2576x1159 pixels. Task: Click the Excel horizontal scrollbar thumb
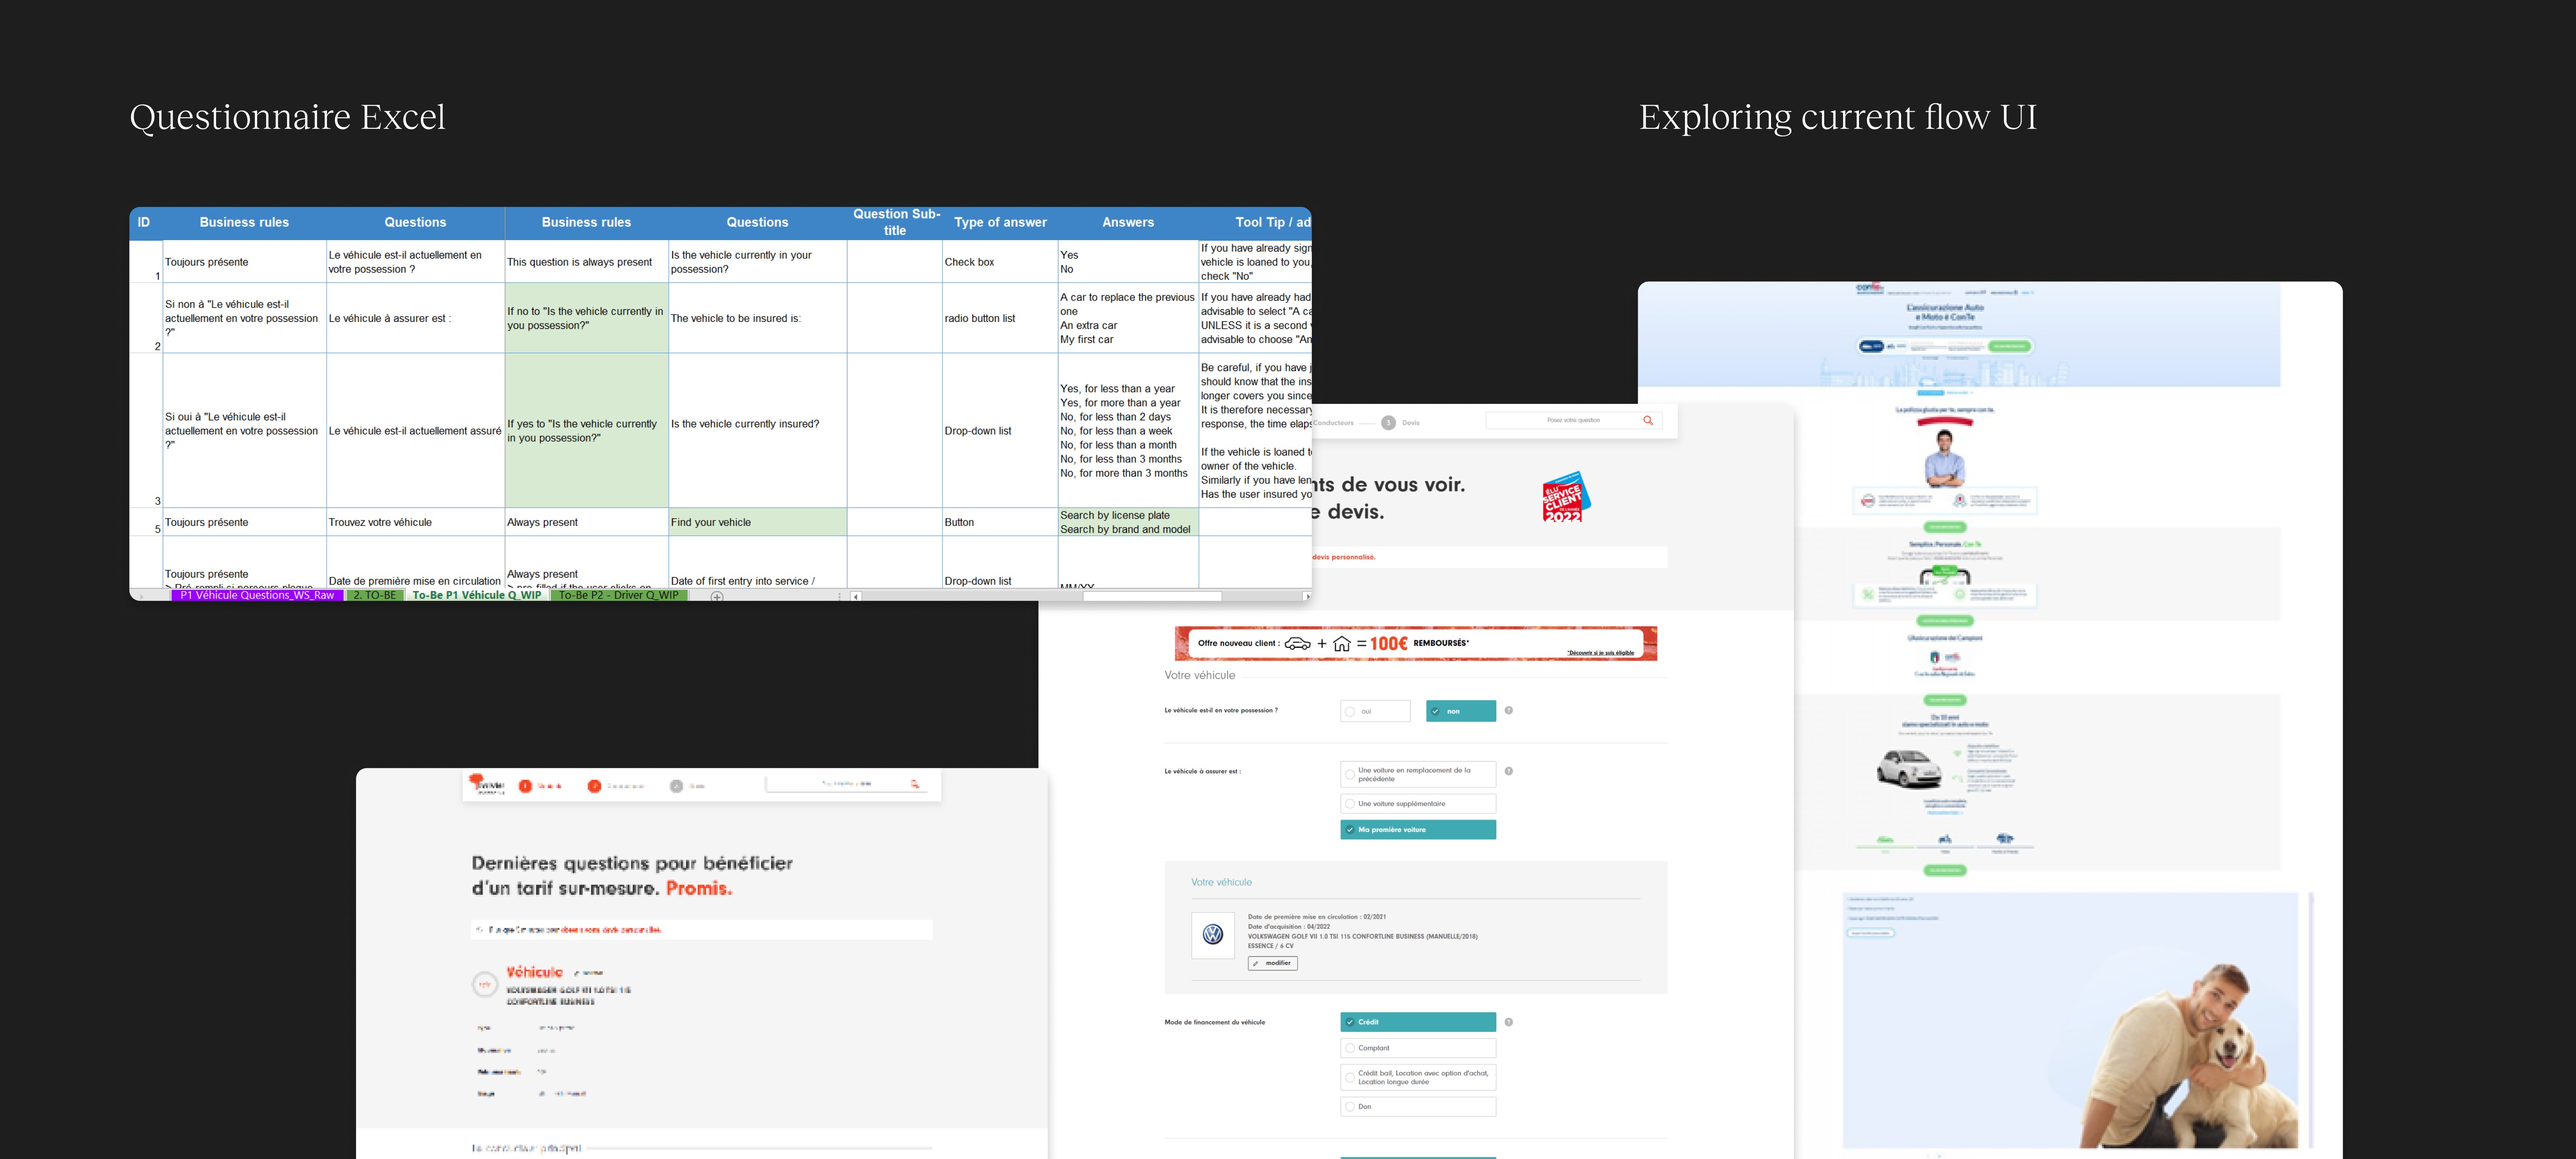click(1152, 596)
